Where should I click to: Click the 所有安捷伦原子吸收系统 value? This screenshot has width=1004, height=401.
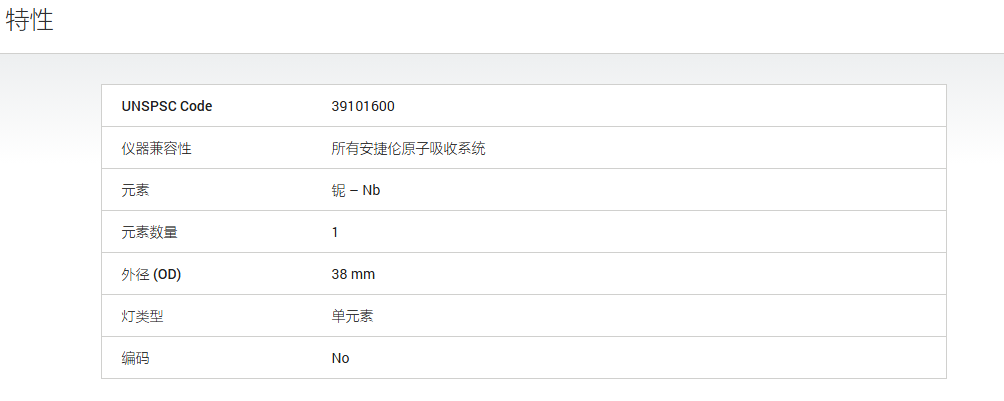pos(409,149)
